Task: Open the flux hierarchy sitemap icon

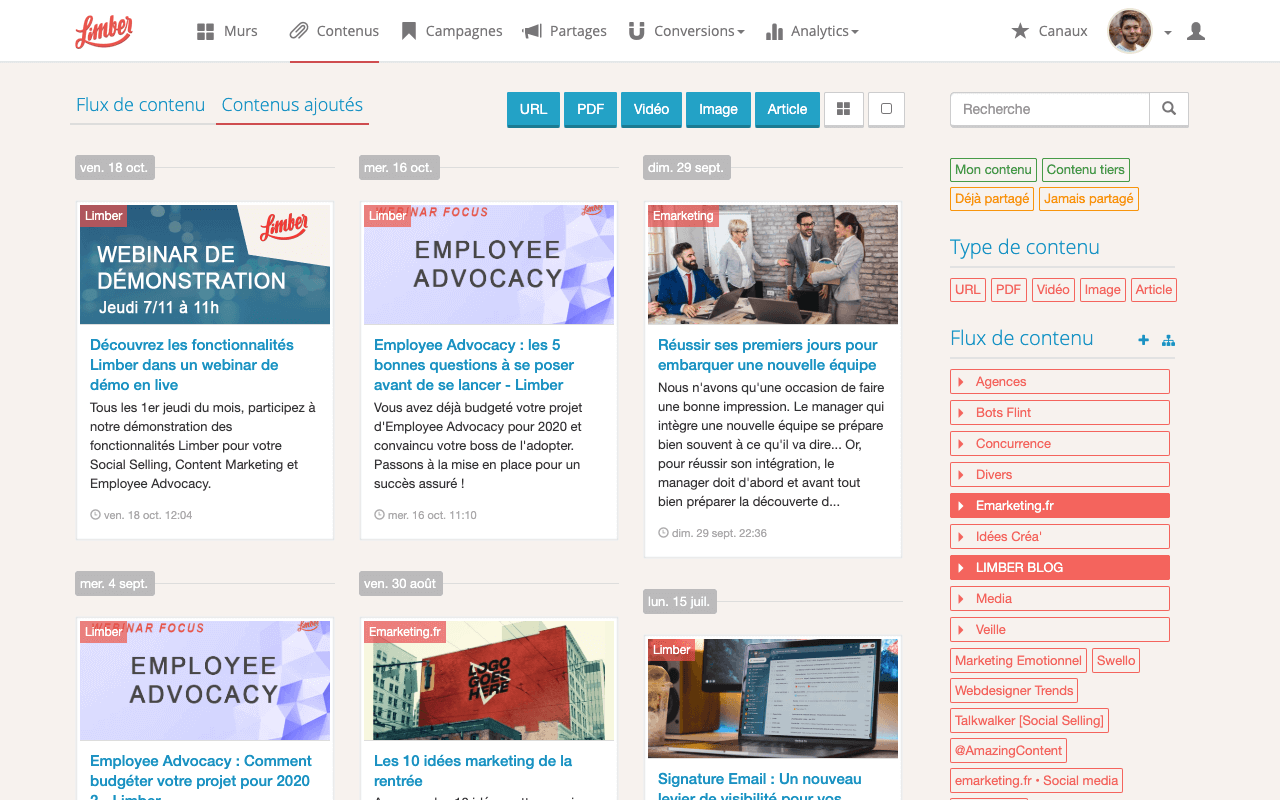Action: [1168, 341]
